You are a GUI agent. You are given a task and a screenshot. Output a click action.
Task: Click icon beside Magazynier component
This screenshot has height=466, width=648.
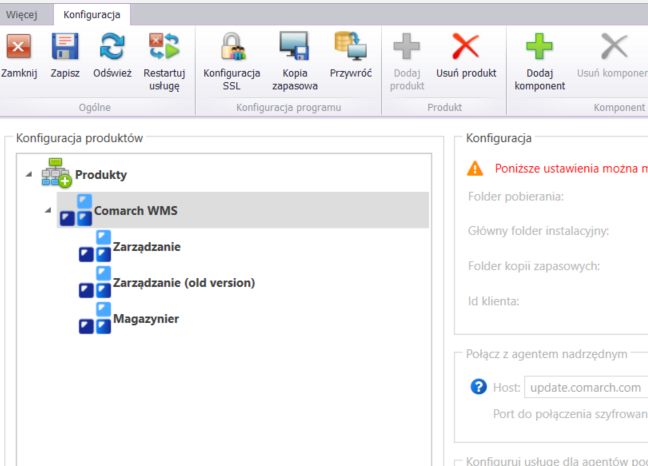pyautogui.click(x=95, y=318)
